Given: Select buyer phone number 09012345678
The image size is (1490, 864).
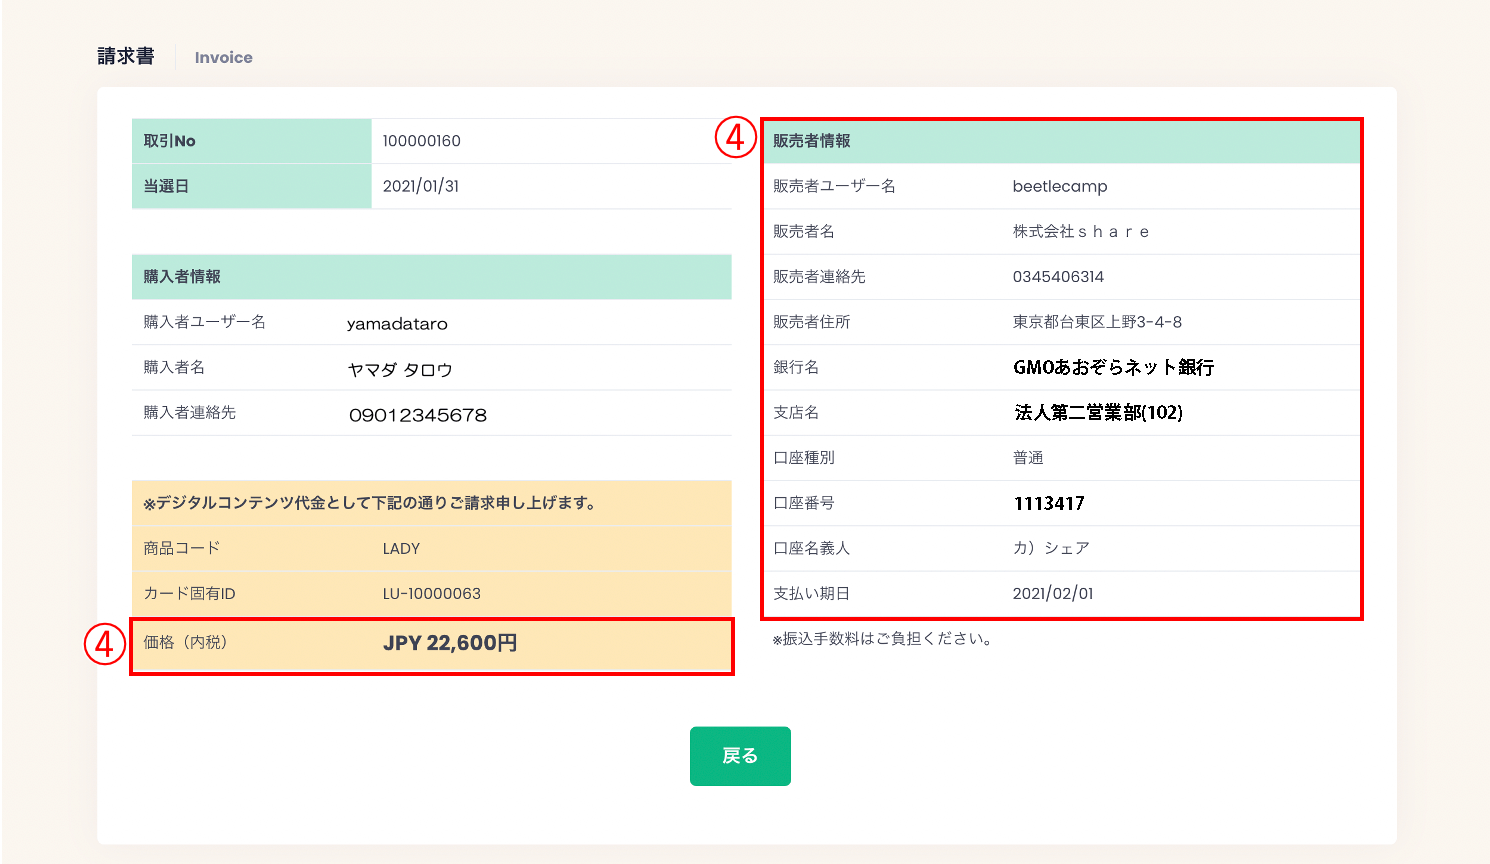Looking at the screenshot, I should (x=417, y=415).
